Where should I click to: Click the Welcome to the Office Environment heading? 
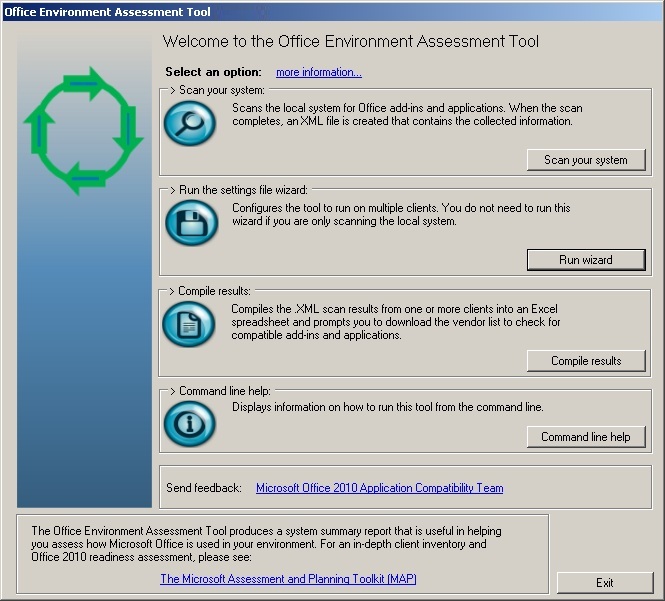[x=351, y=42]
